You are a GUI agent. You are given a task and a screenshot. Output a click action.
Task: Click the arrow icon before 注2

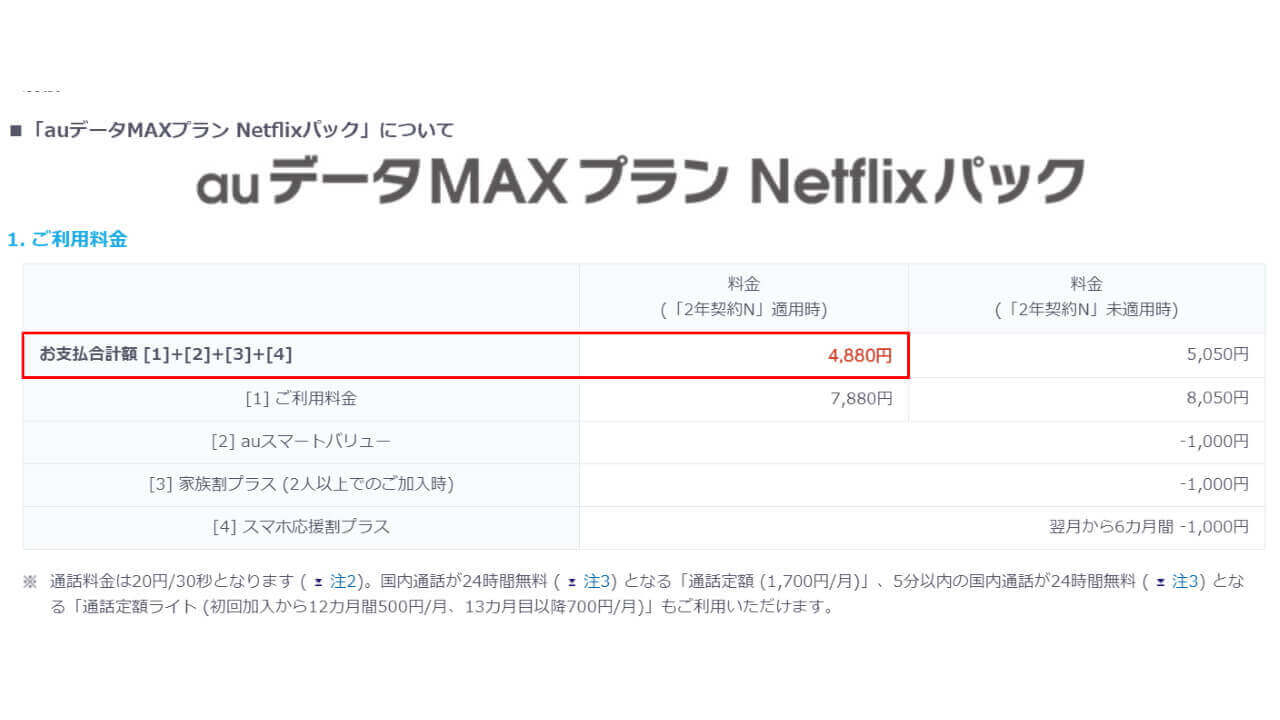point(319,582)
